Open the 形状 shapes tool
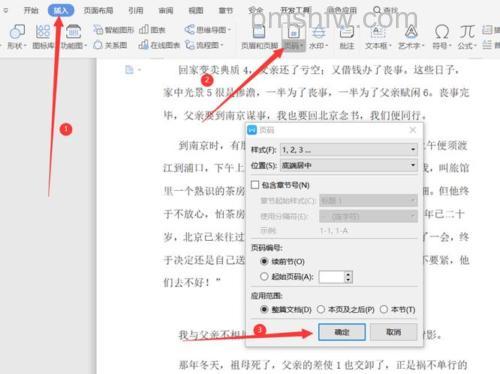 click(x=17, y=37)
